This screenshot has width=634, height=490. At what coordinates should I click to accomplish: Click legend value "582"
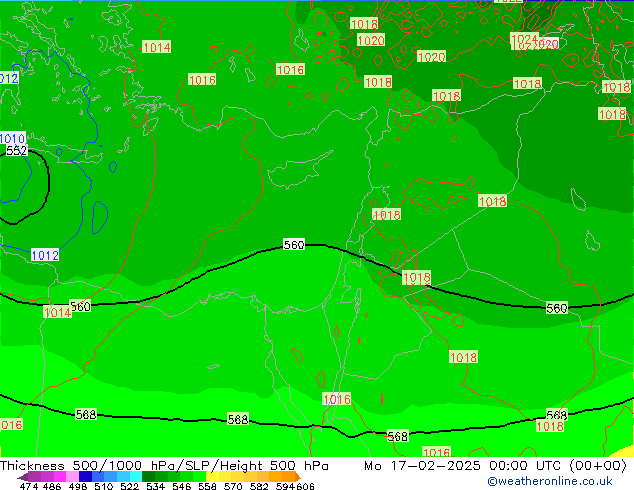(x=259, y=486)
